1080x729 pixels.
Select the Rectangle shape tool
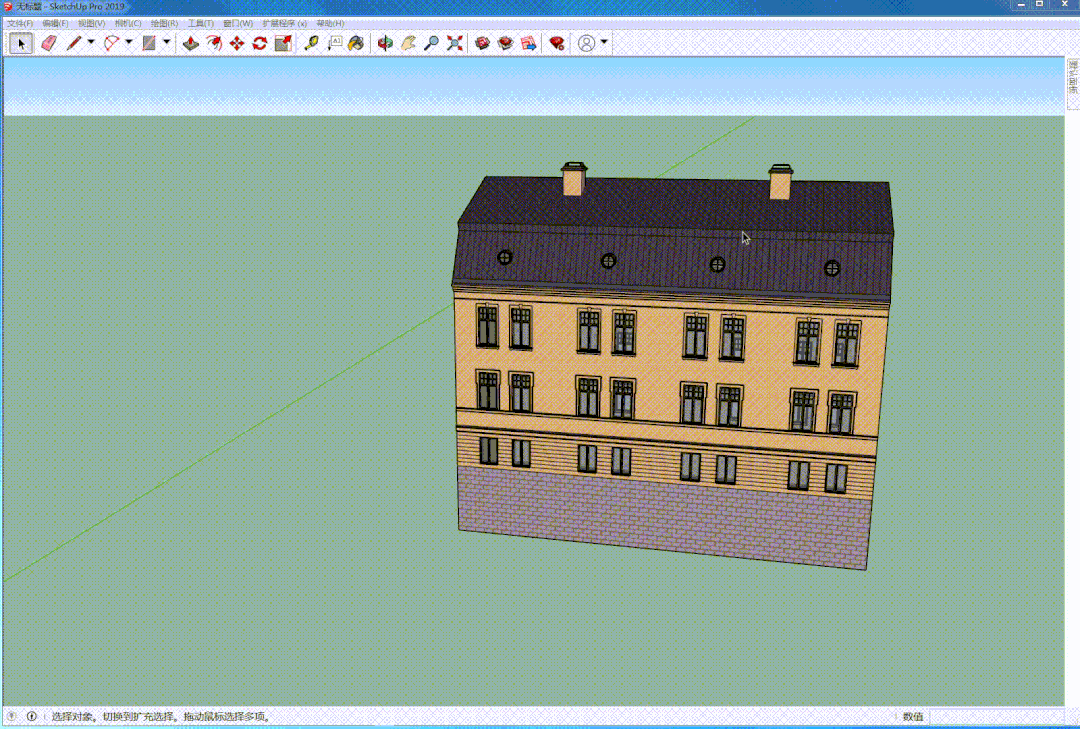click(x=149, y=43)
